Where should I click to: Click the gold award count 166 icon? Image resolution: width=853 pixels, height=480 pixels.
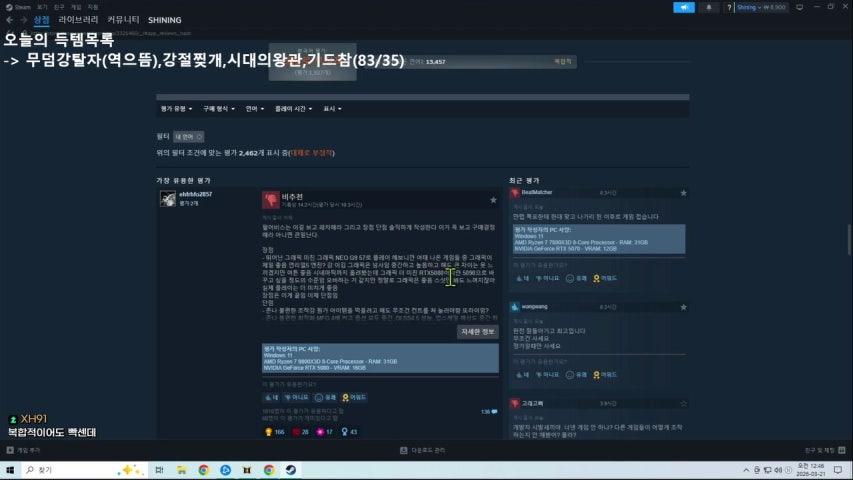tap(268, 432)
